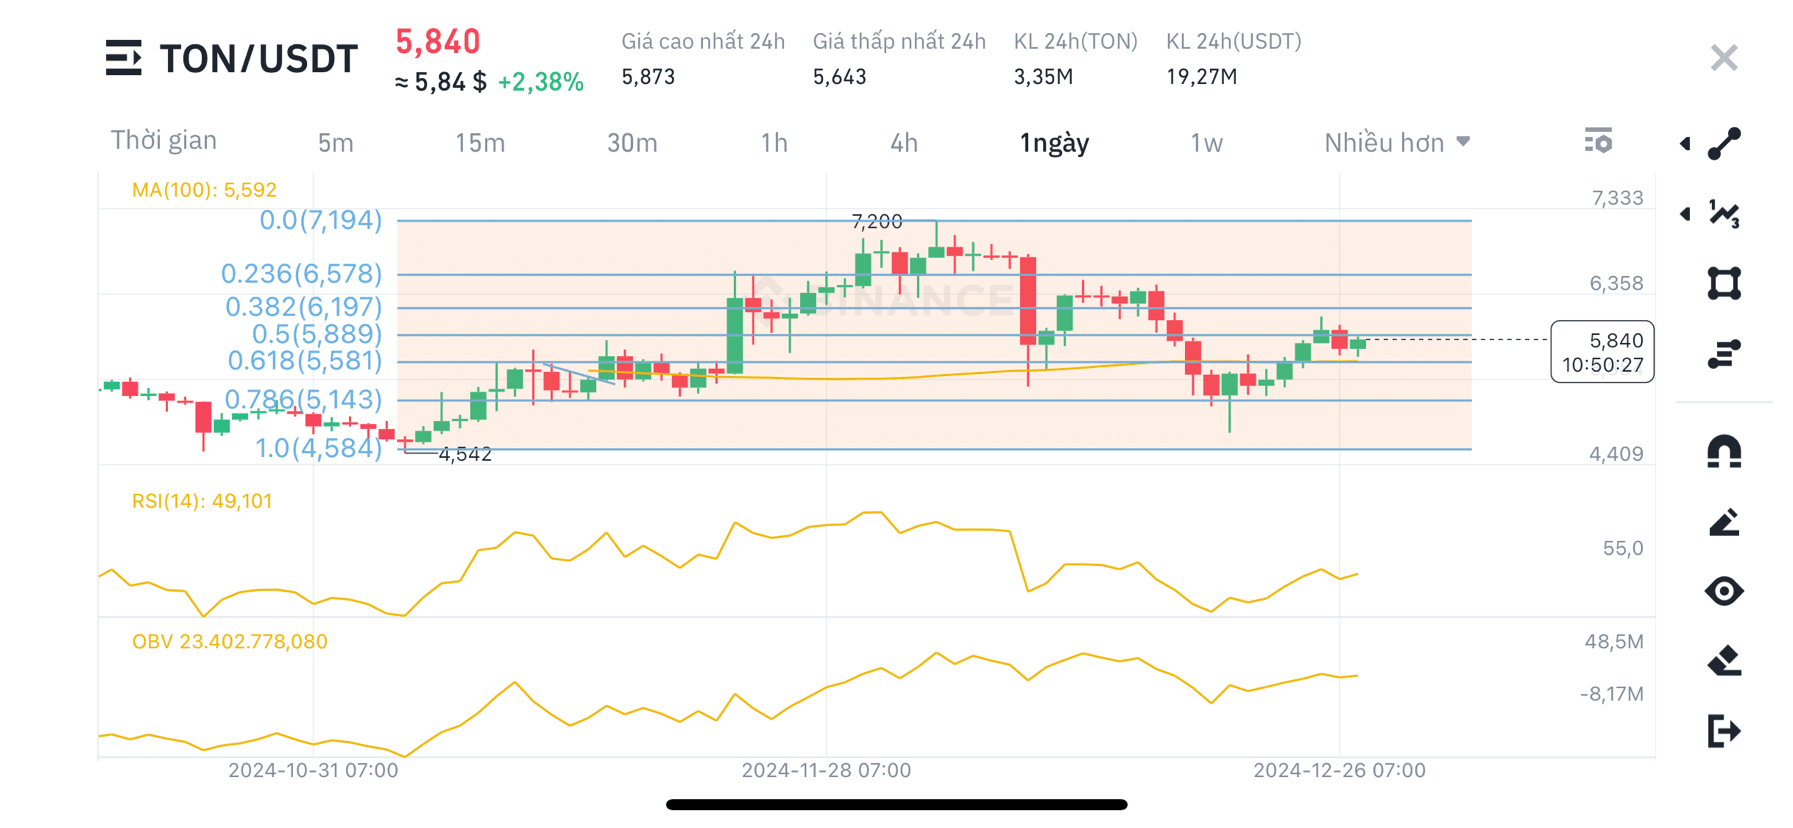Select the rectangle shape drawing tool

1723,284
